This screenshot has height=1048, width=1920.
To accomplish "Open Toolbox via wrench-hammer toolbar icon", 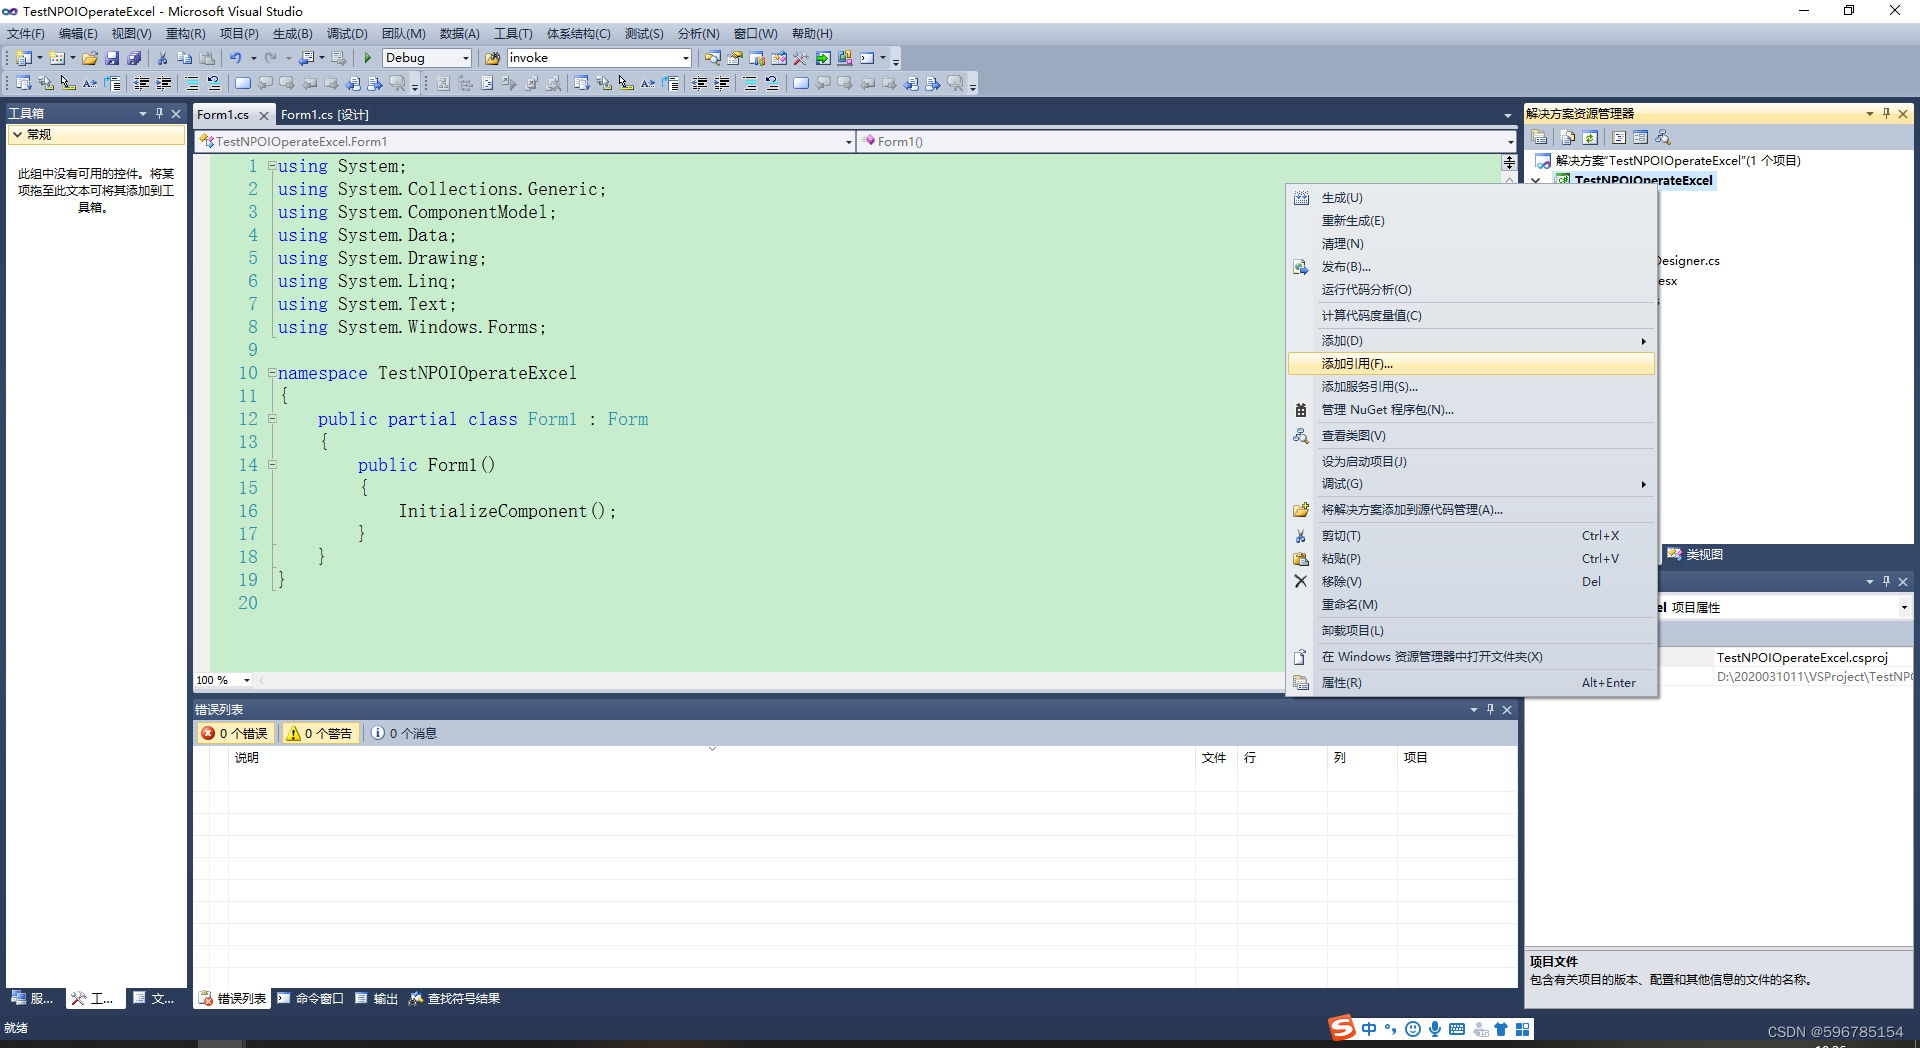I will point(800,58).
